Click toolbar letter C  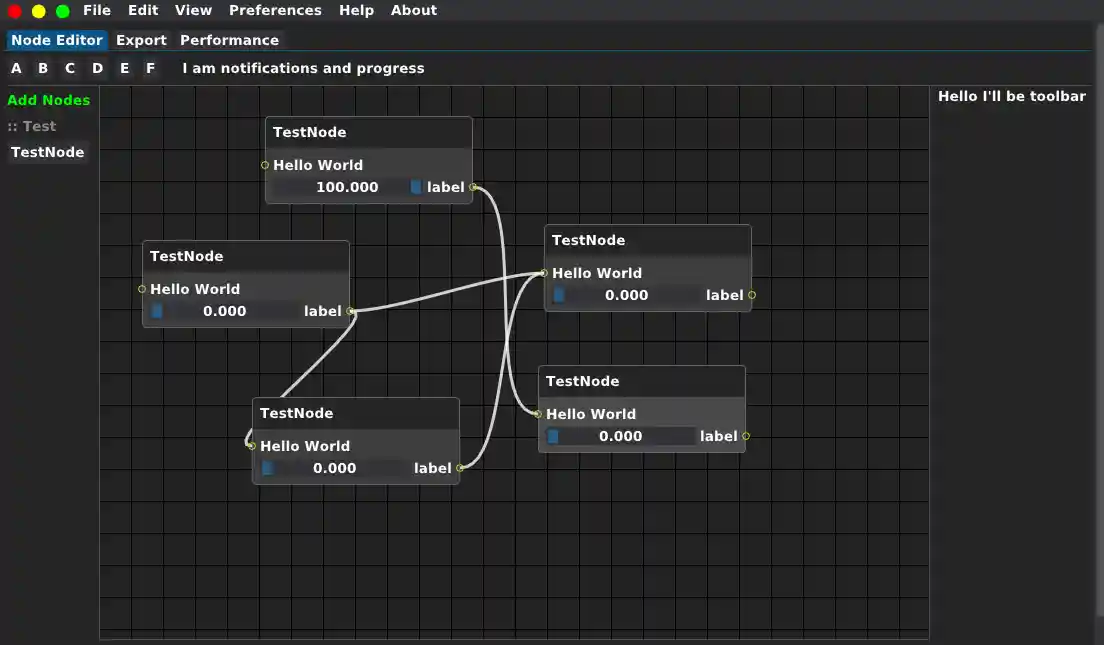pos(70,69)
